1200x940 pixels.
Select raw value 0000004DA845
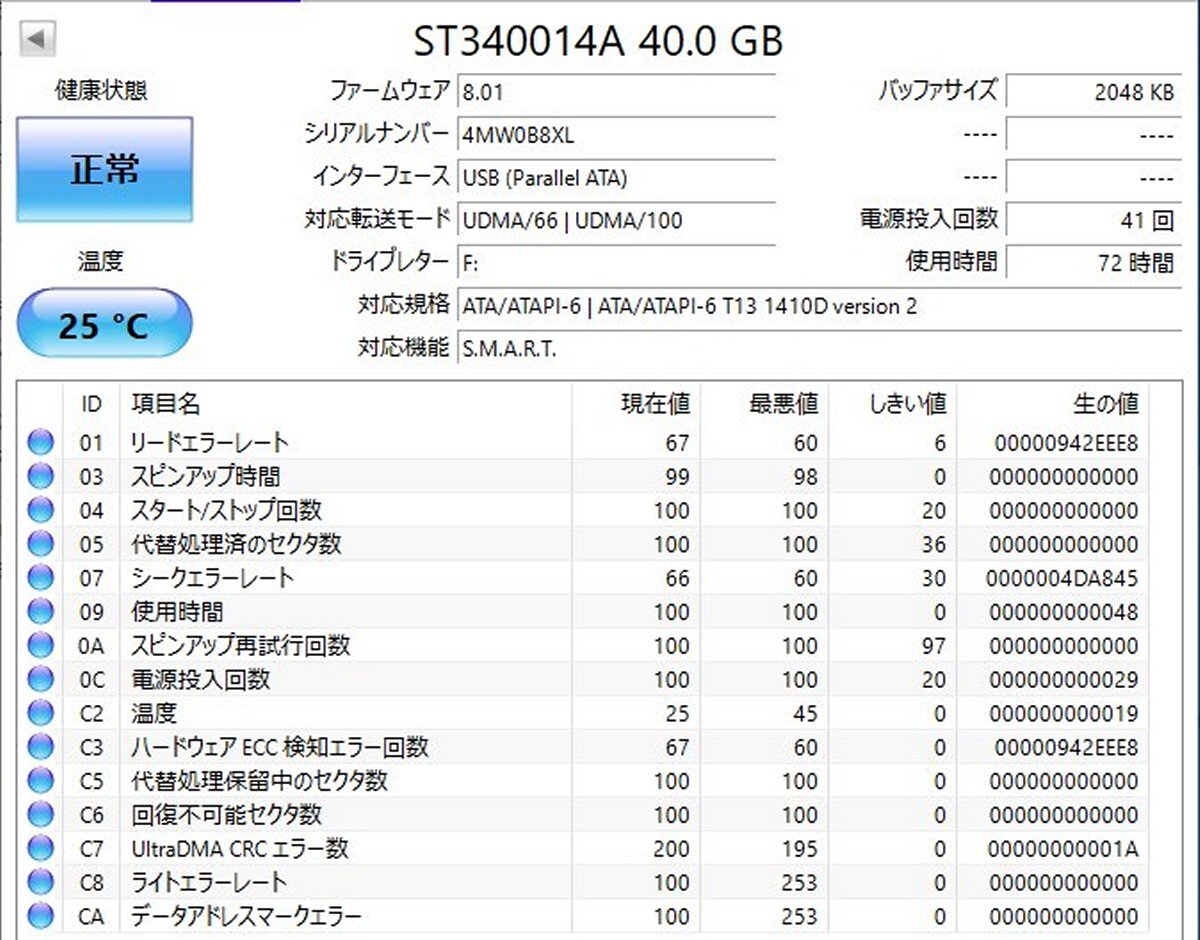(1061, 578)
